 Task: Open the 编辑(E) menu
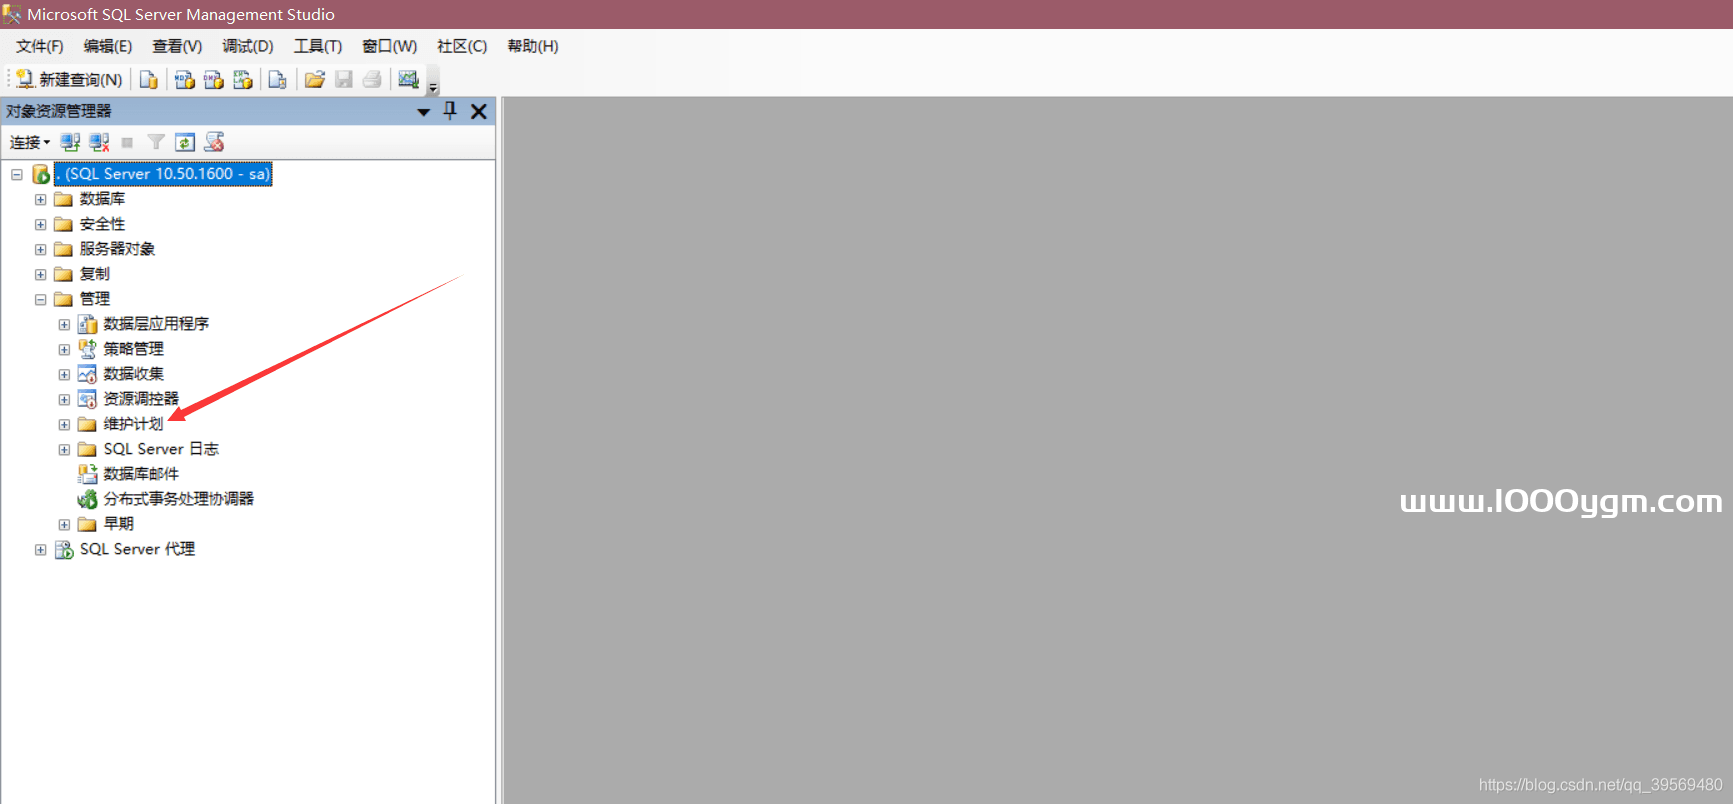click(x=108, y=46)
